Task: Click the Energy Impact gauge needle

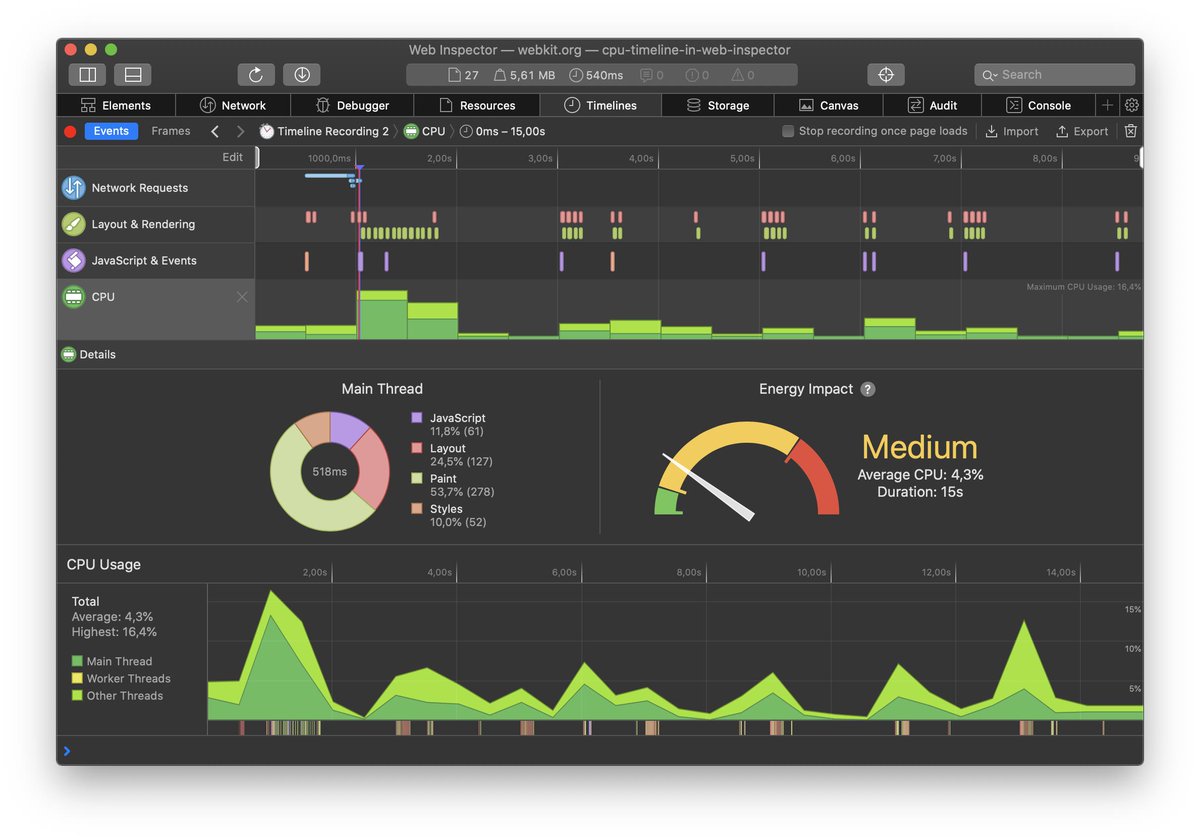Action: click(x=708, y=489)
